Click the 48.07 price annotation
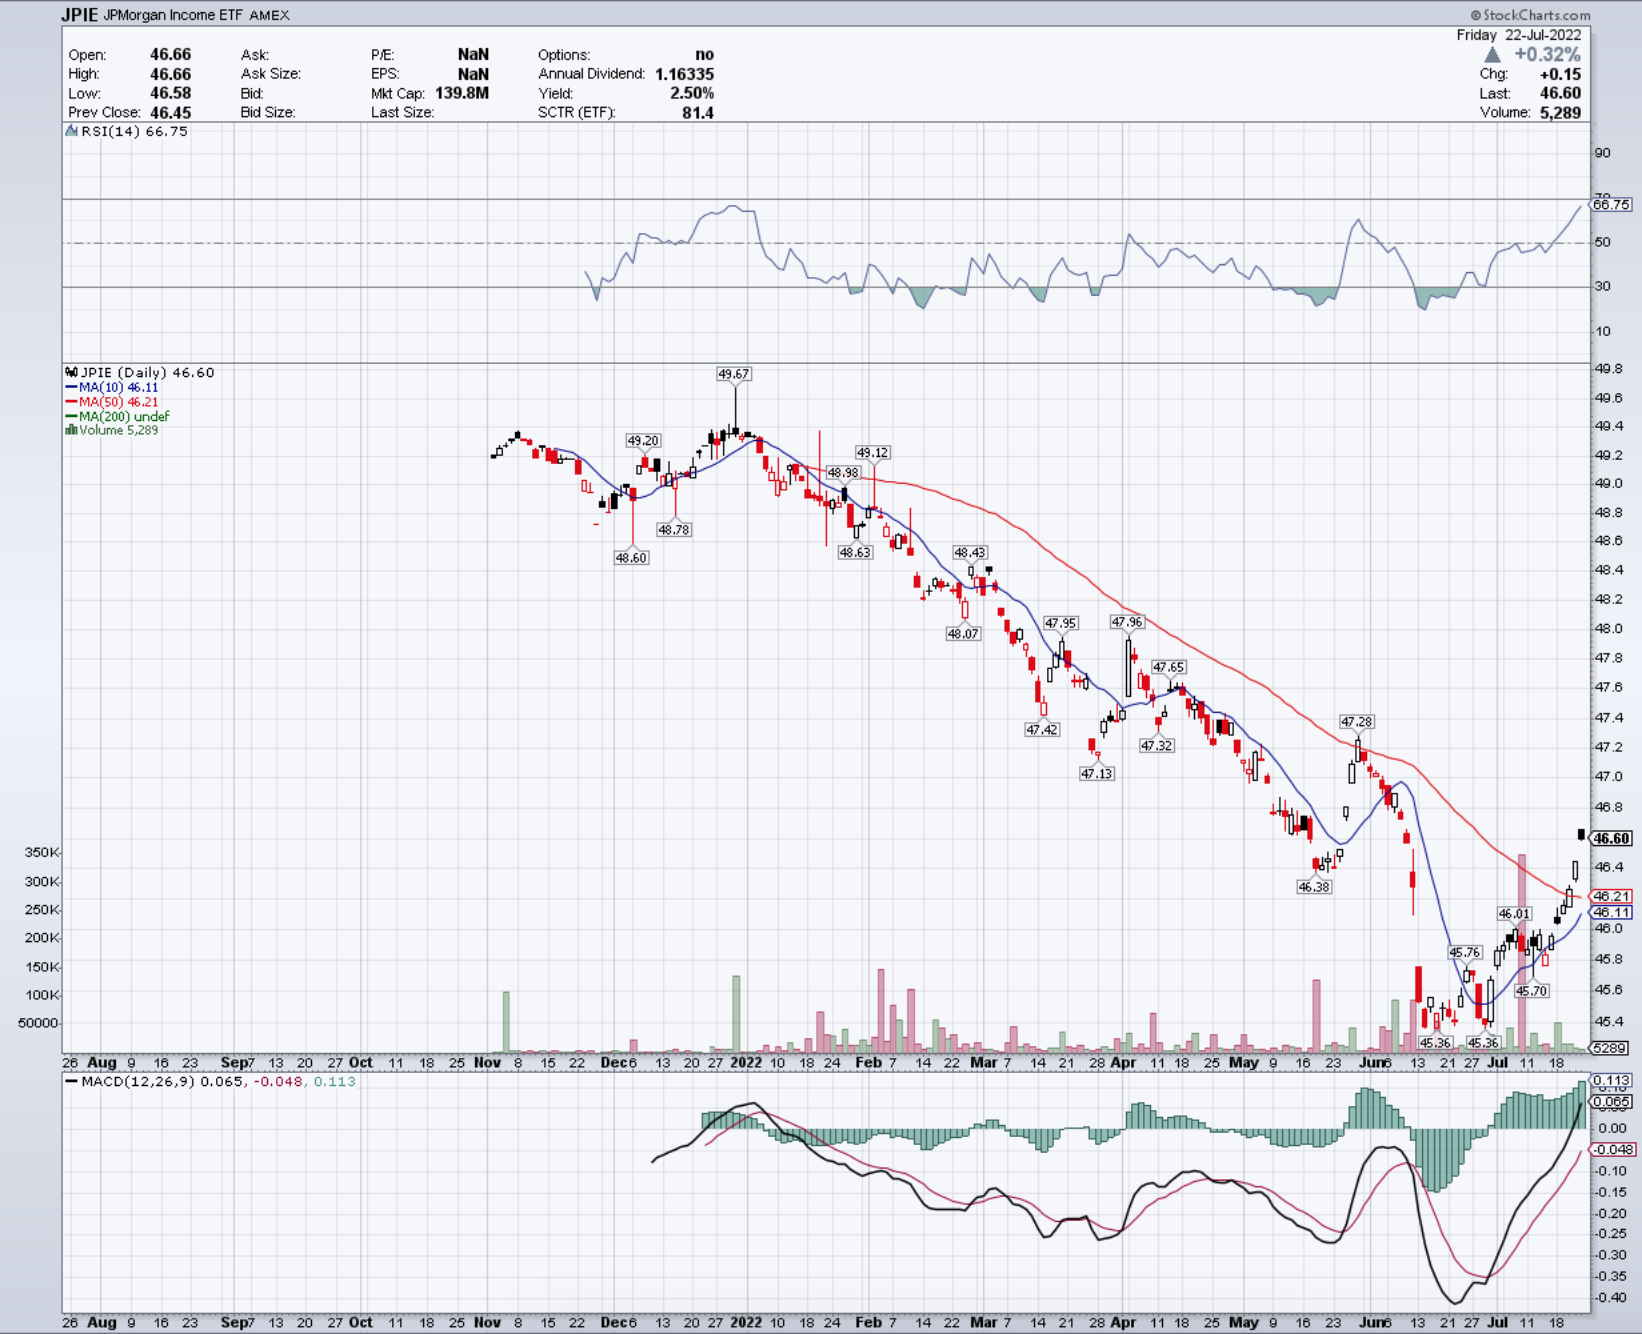Screen dimensions: 1642x1334 coord(963,634)
